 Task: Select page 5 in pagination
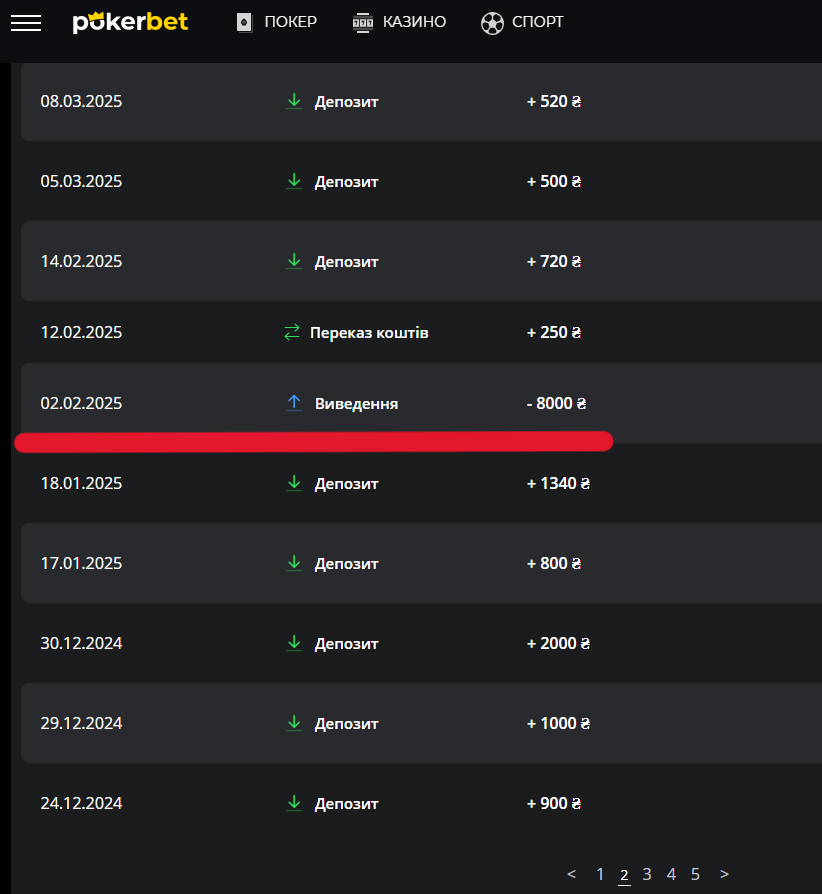coord(695,874)
